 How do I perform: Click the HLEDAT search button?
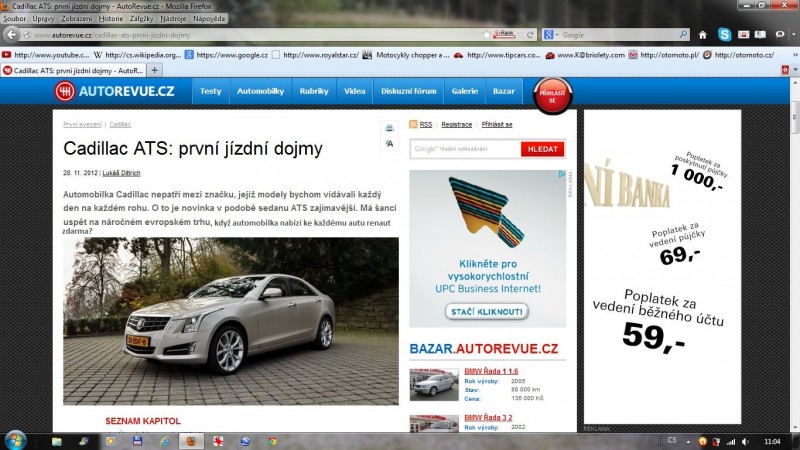pyautogui.click(x=542, y=149)
